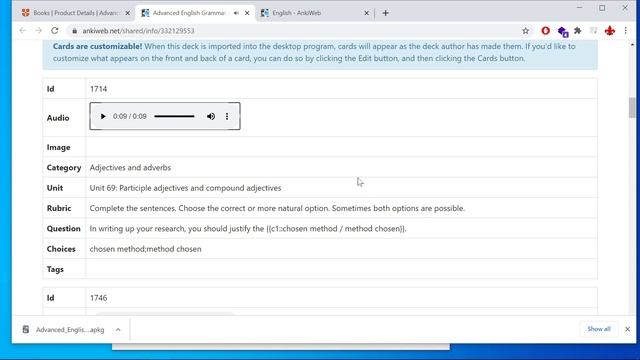Viewport: 640px width, 360px height.
Task: Close the Advanced English Grammar tab
Action: [247, 13]
